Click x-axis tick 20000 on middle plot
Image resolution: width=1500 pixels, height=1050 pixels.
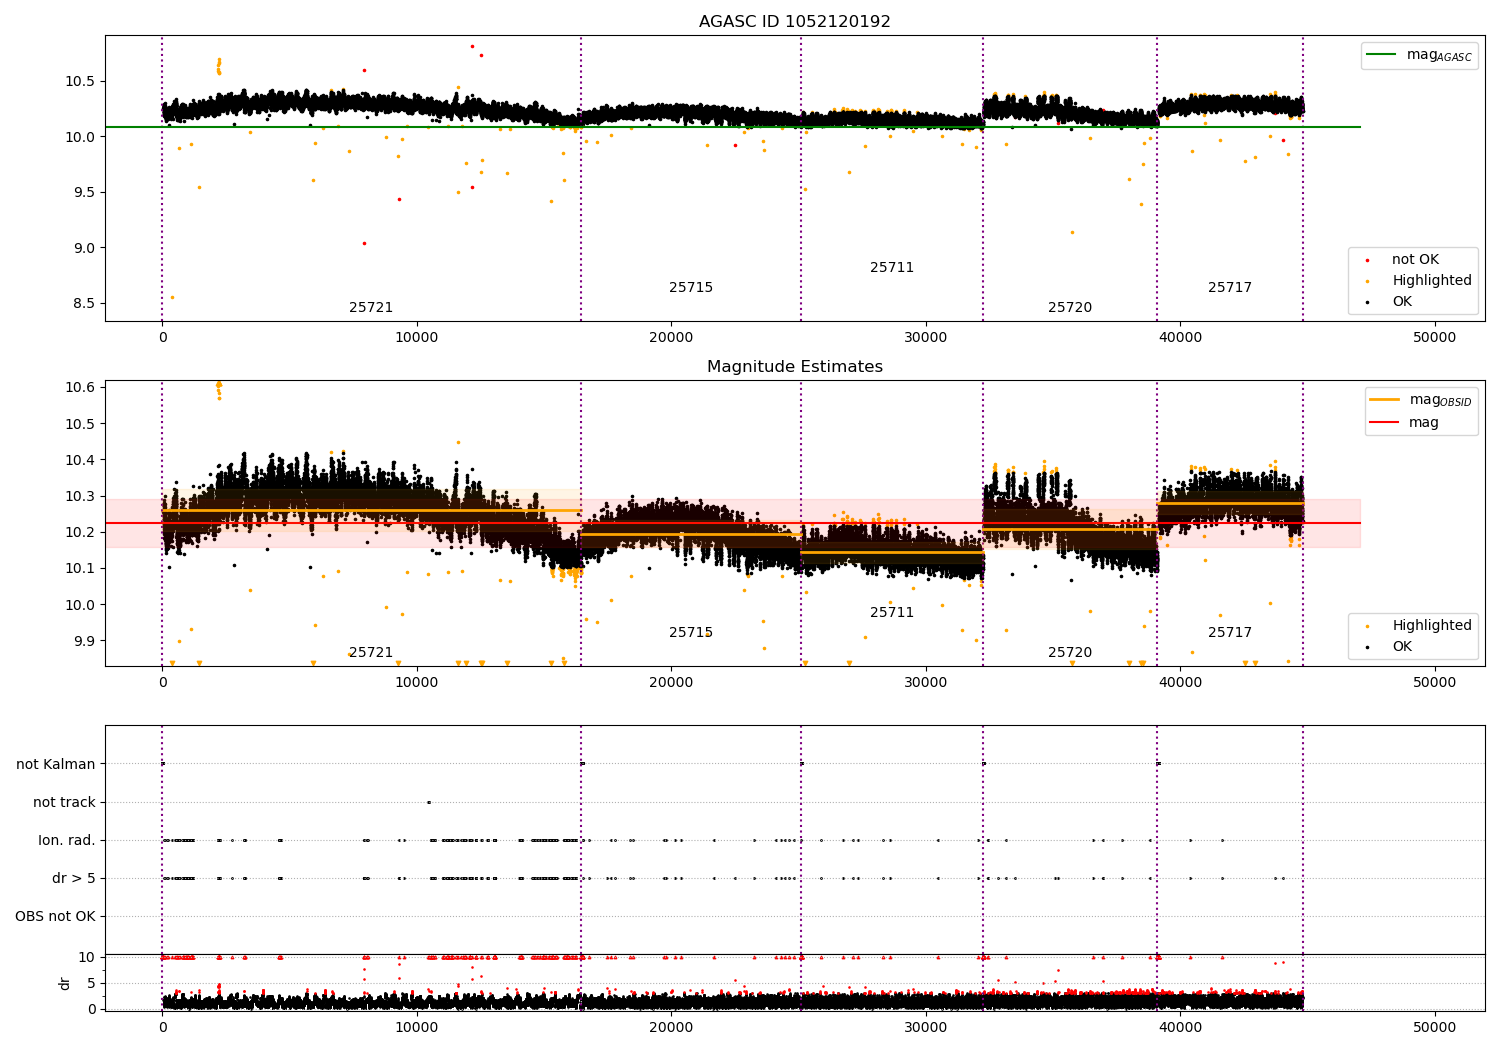click(671, 683)
